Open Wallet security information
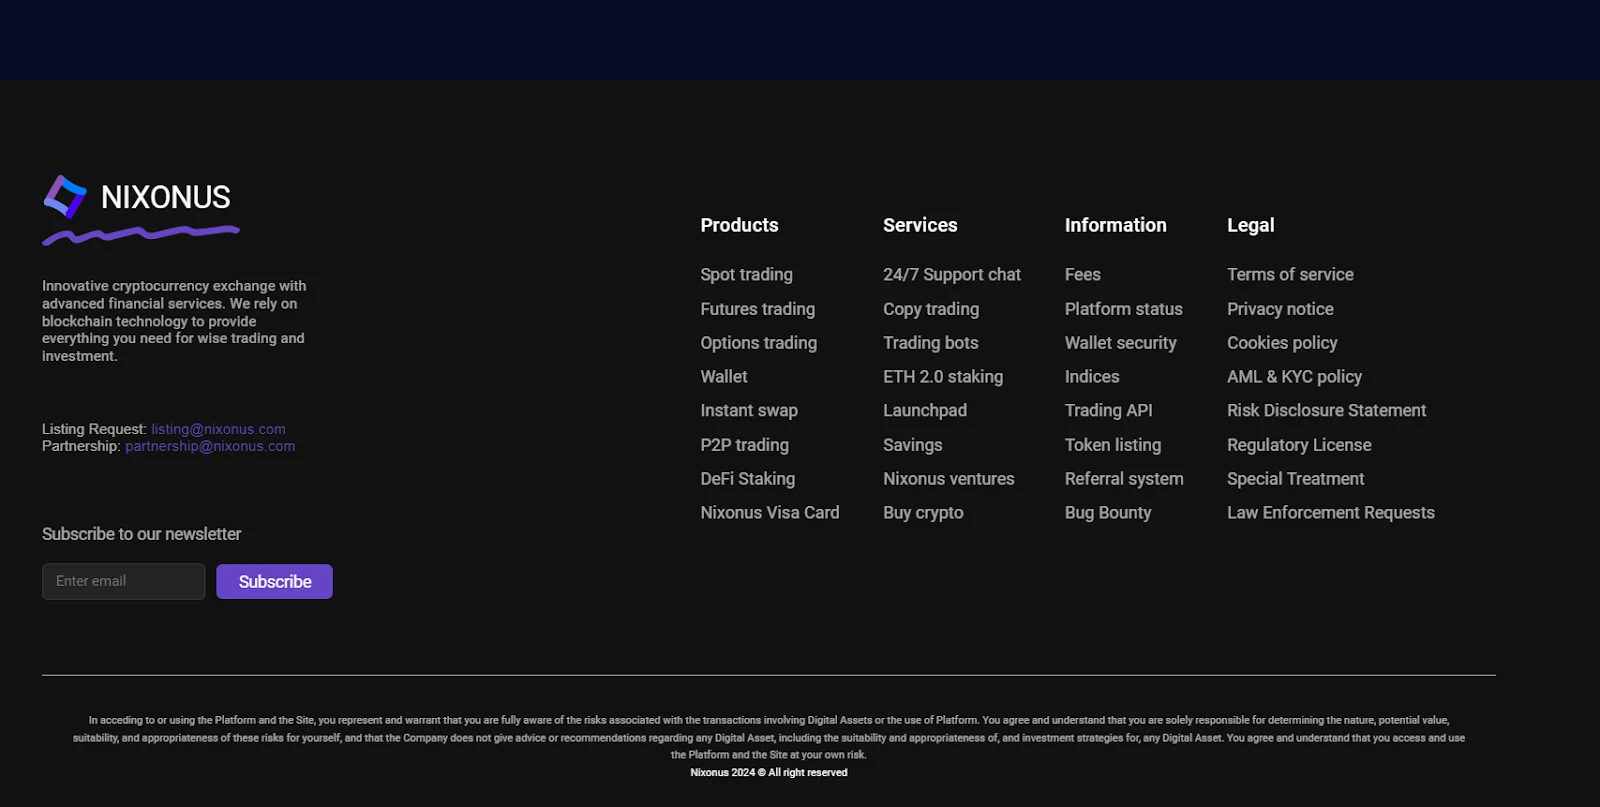 1120,343
